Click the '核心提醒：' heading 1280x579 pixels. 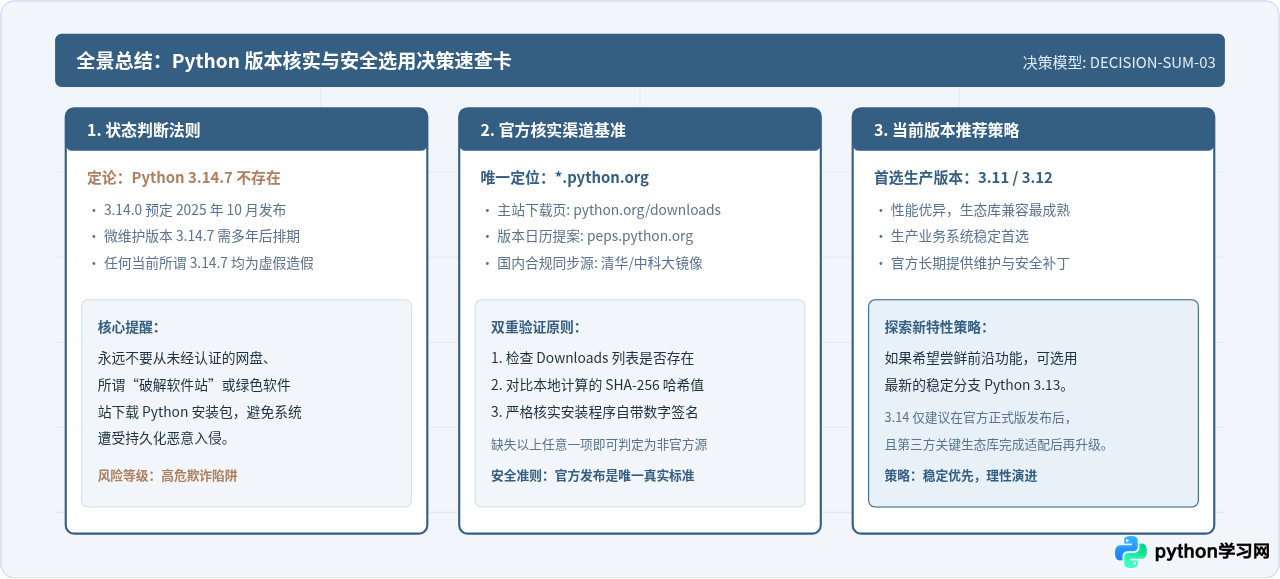point(128,328)
